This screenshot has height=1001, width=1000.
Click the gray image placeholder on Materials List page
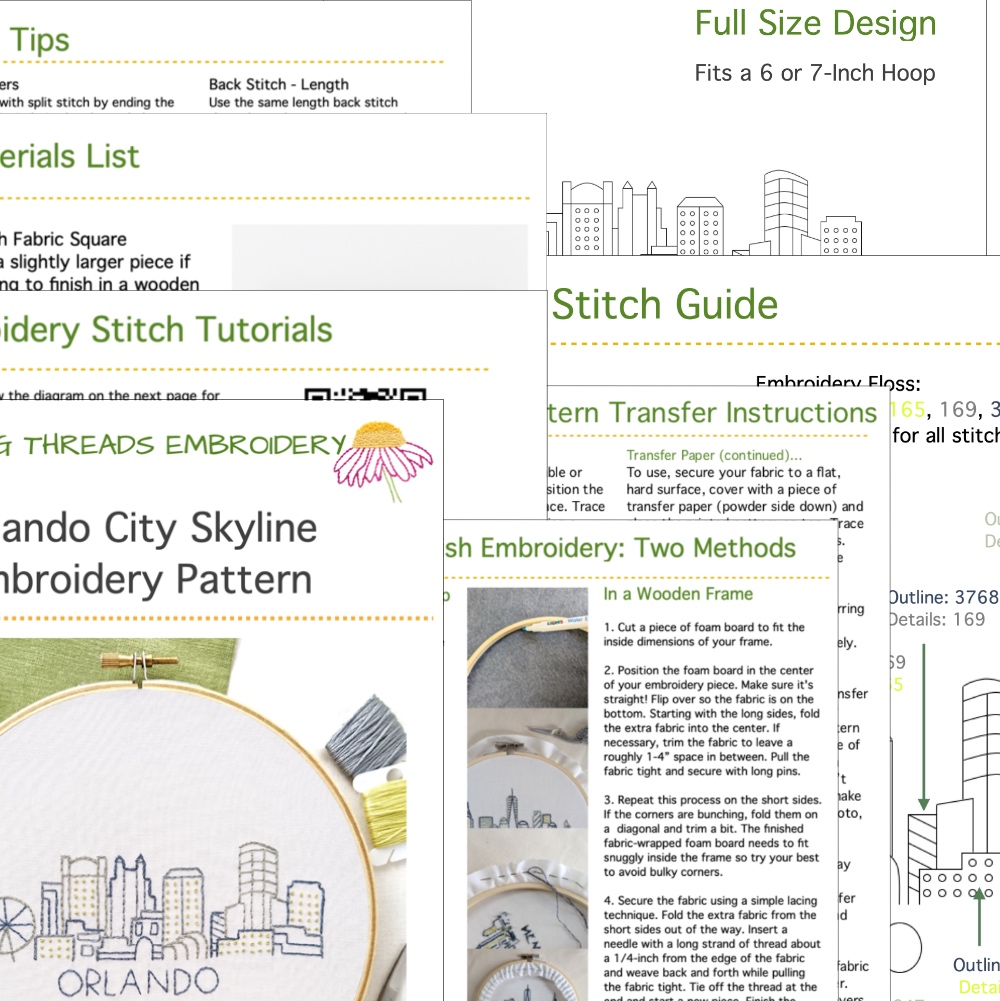pos(379,257)
